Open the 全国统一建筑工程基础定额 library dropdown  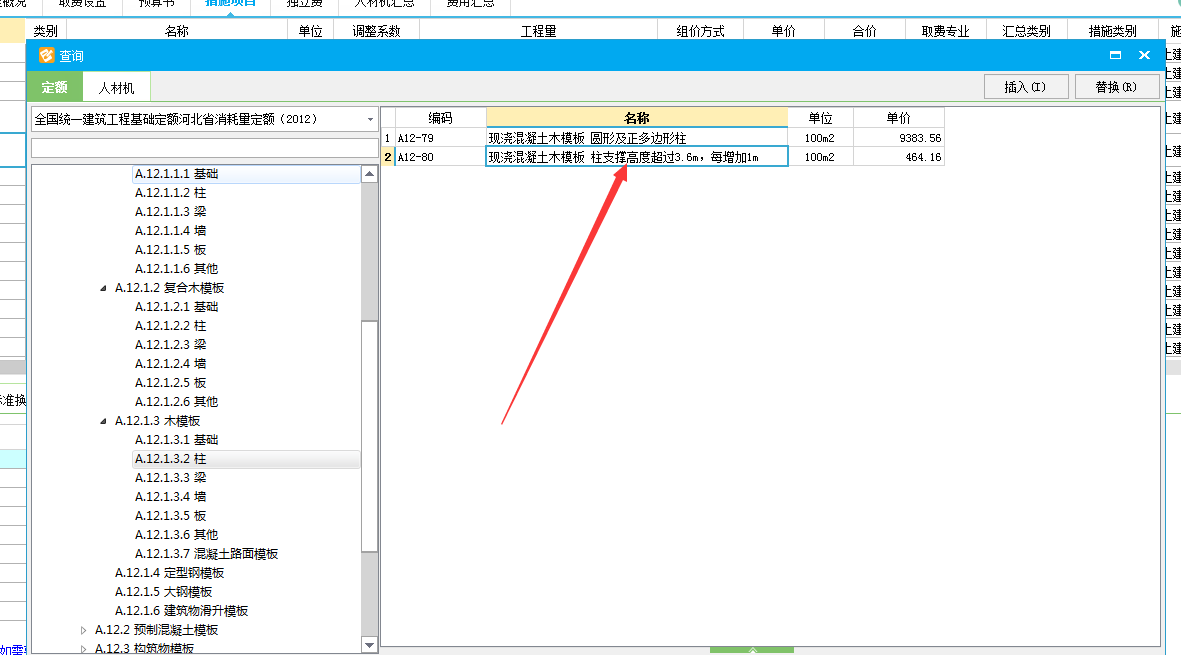coord(371,119)
